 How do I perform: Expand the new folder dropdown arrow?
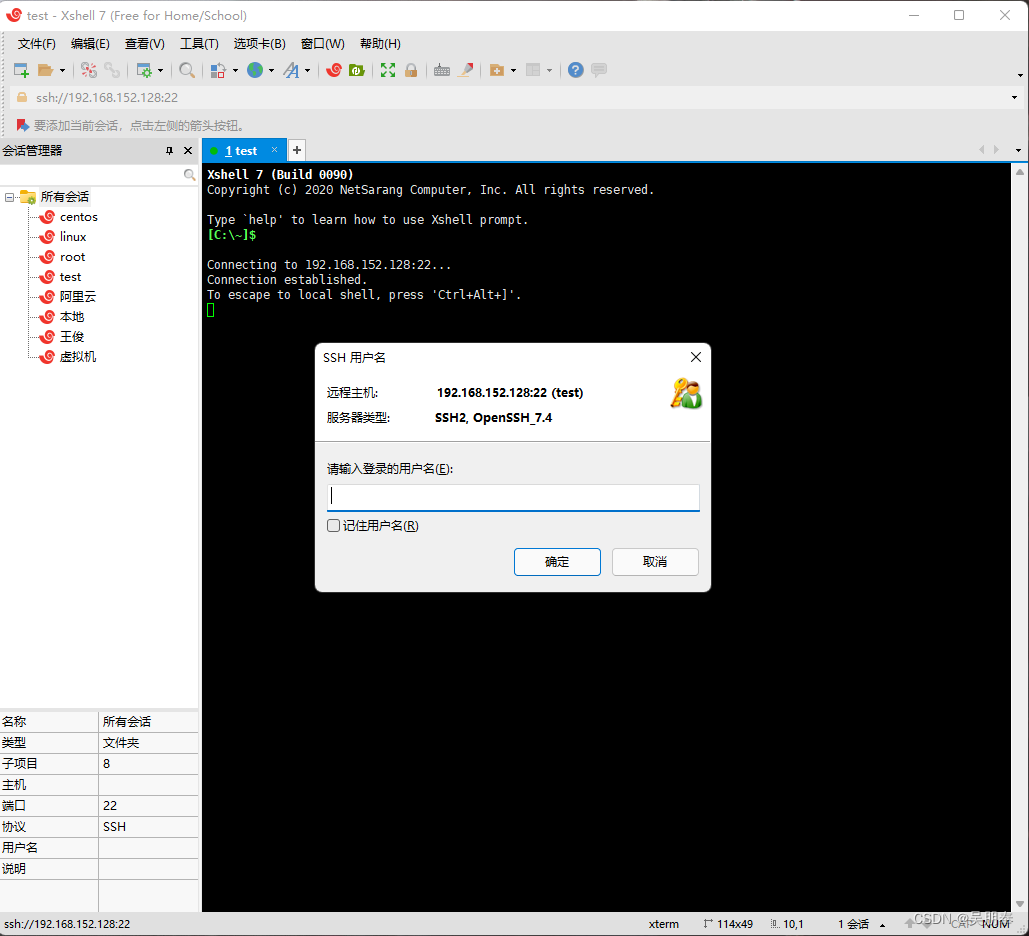point(513,70)
